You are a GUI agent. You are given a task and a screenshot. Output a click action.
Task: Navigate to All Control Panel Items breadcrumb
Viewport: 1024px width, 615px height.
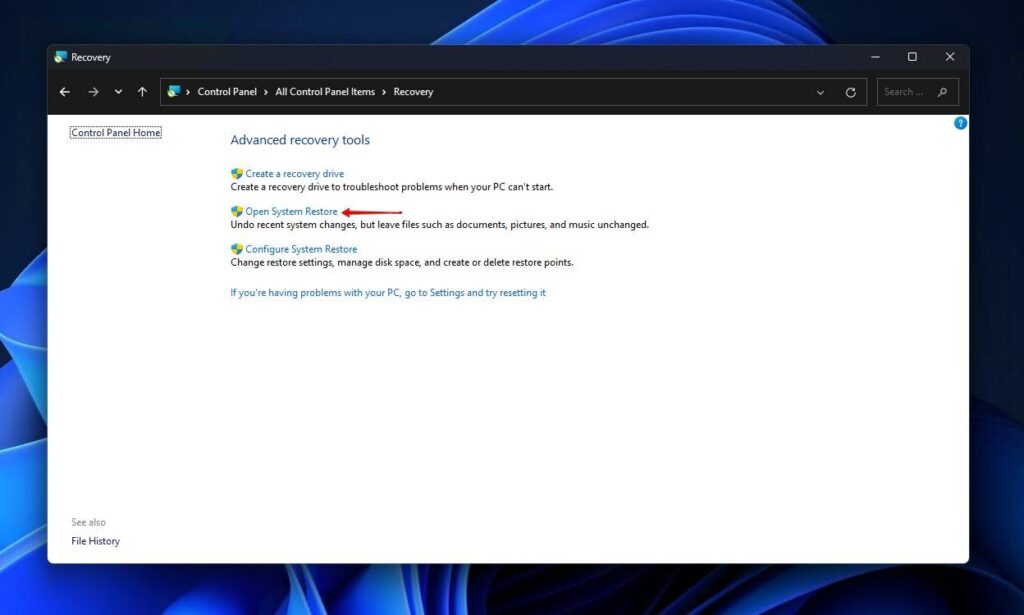point(325,91)
